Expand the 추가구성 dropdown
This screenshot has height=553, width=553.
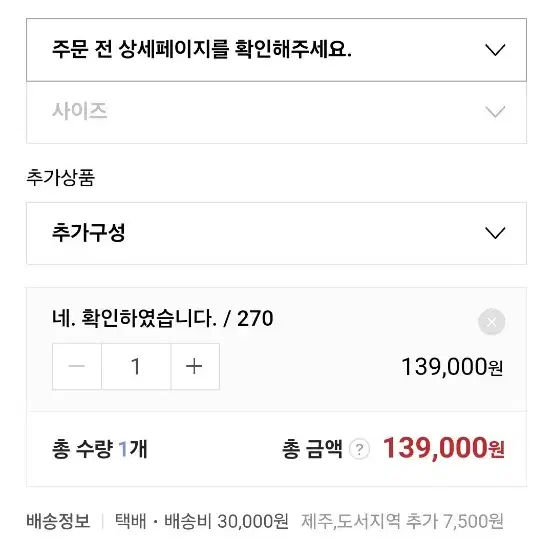(276, 233)
